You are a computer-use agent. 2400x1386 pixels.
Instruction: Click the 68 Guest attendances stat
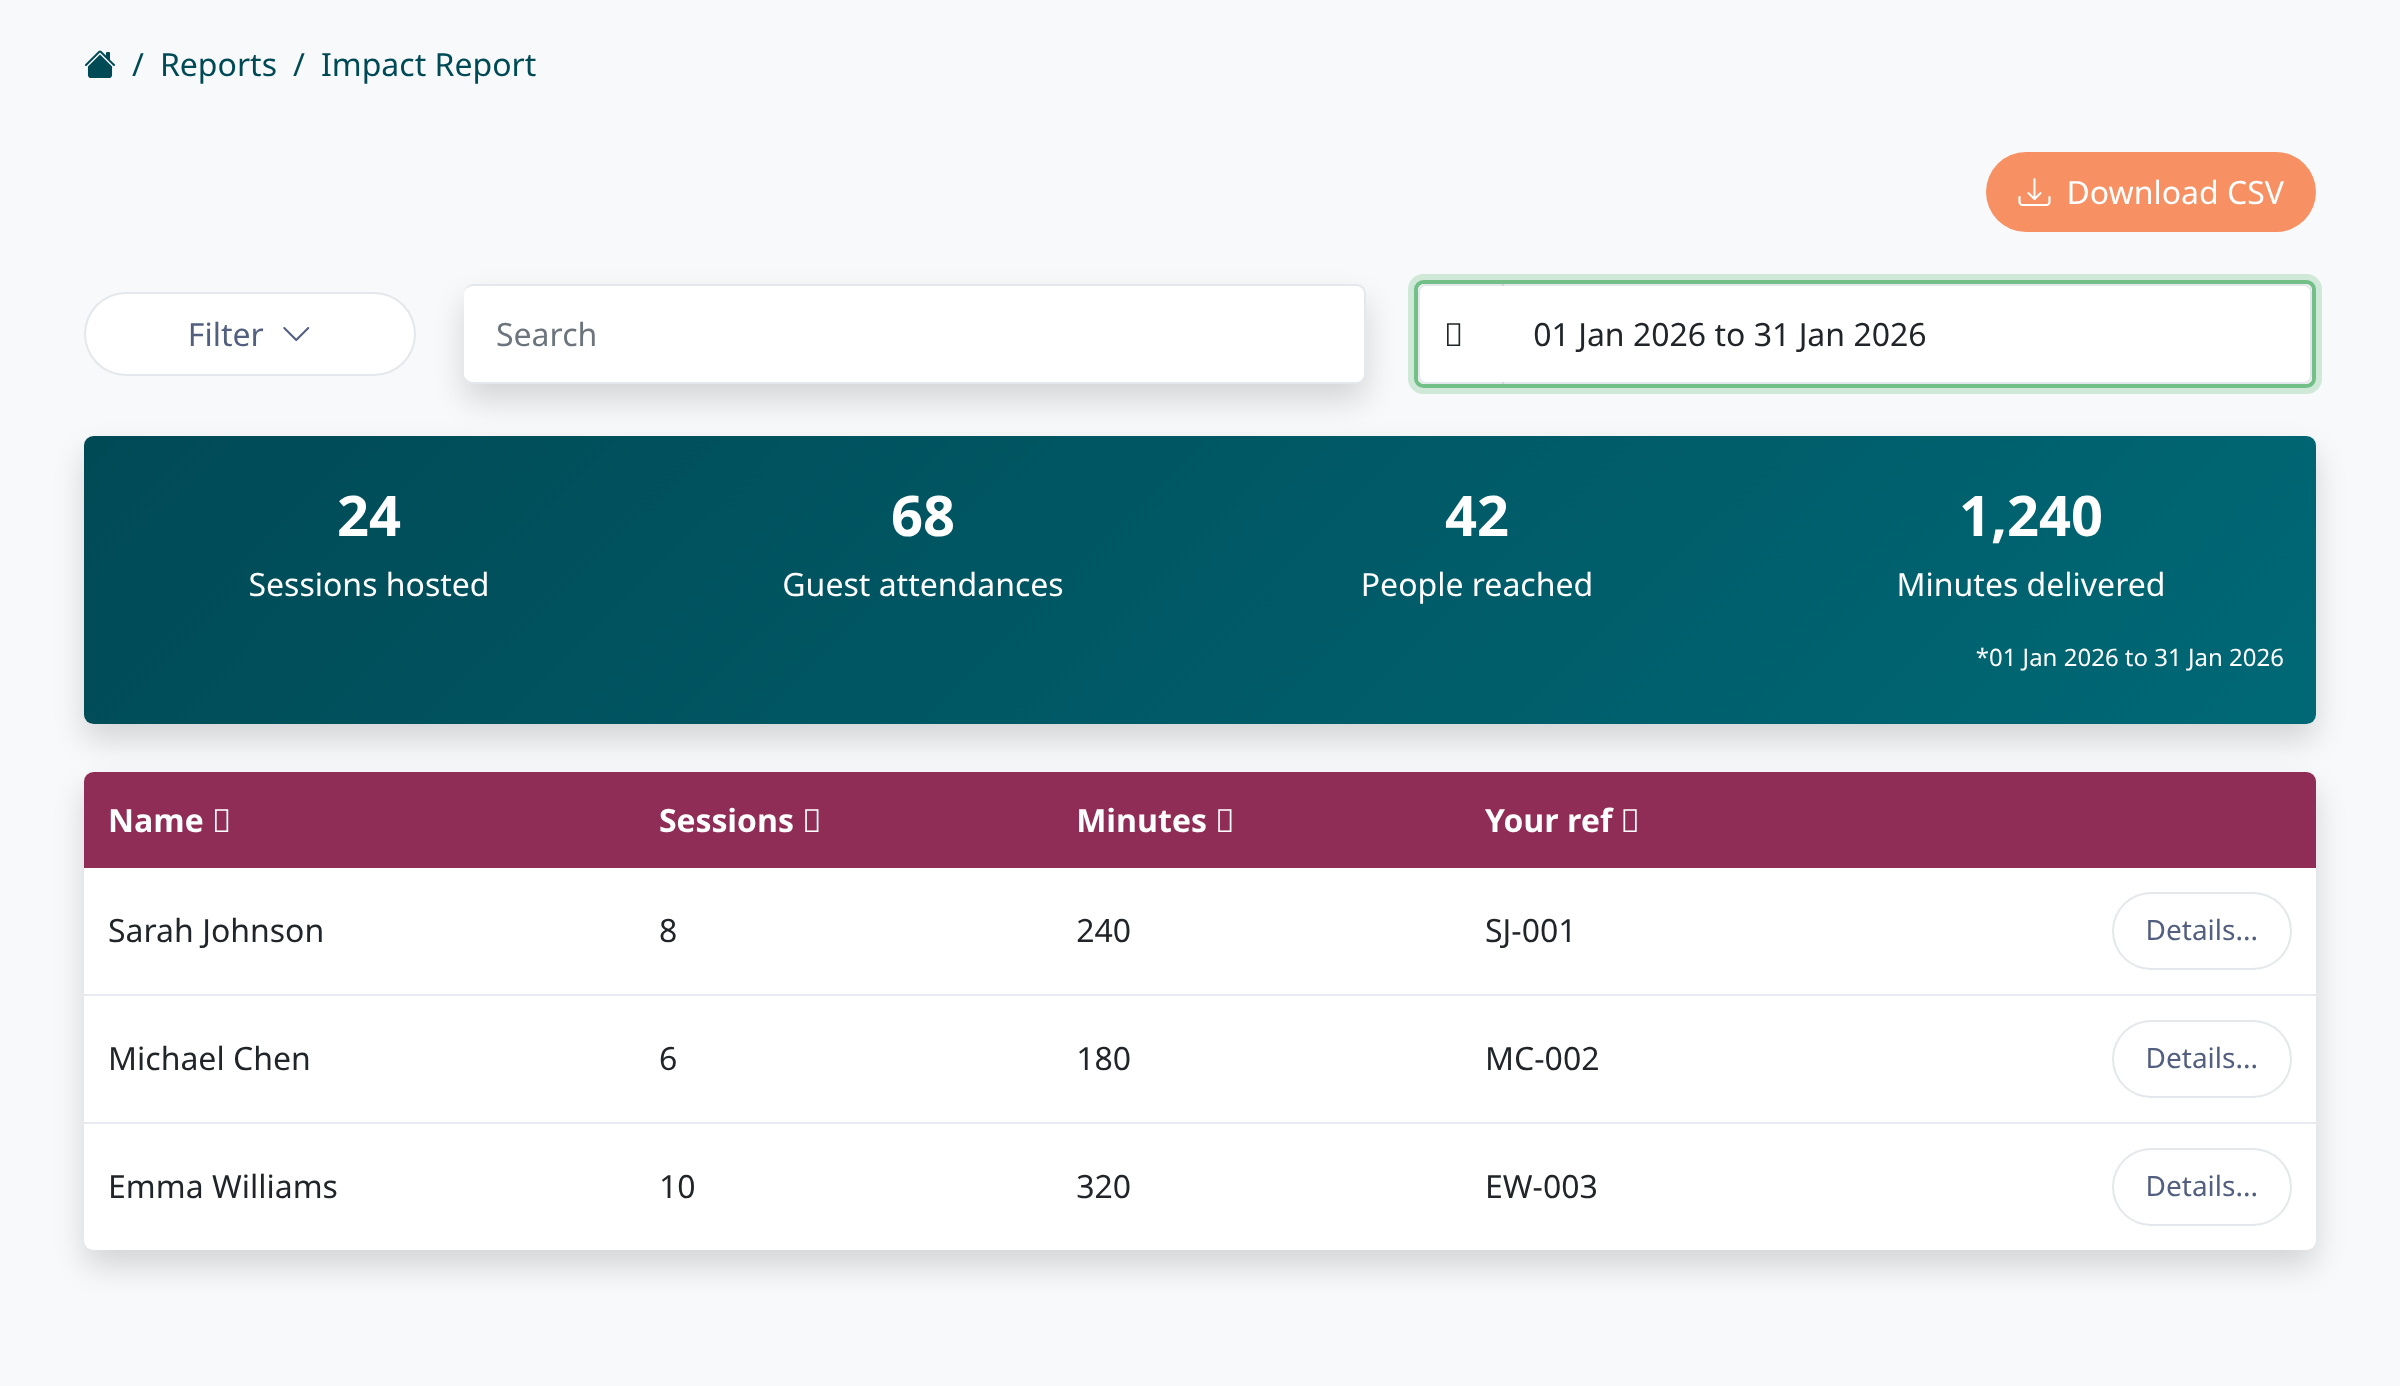(923, 546)
